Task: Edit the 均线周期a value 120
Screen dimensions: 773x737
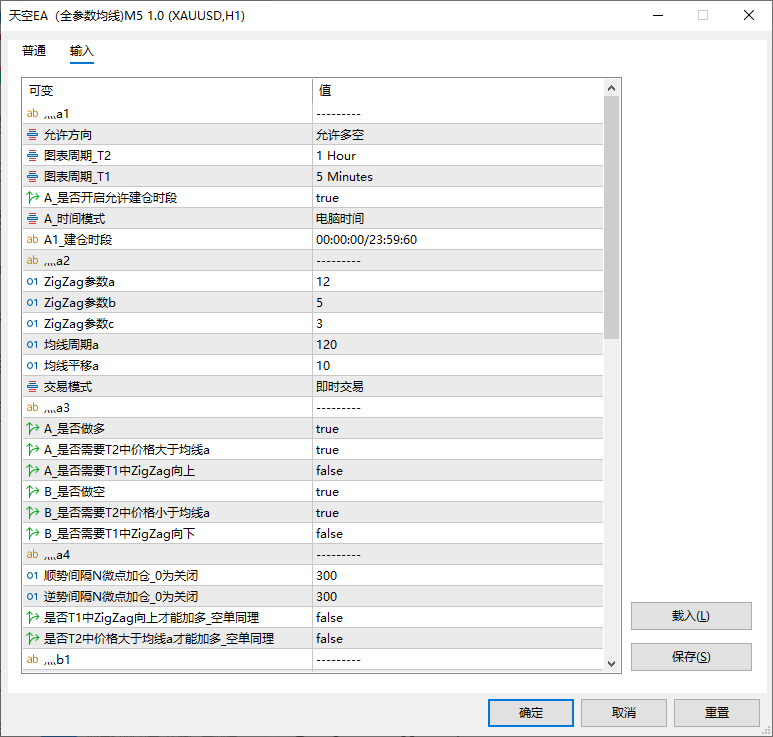Action: [457, 345]
